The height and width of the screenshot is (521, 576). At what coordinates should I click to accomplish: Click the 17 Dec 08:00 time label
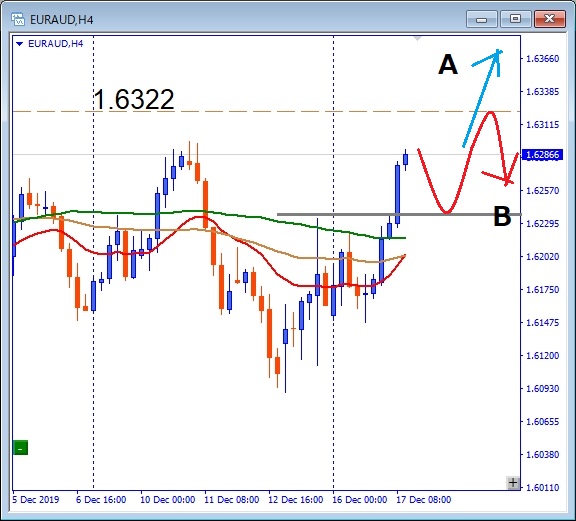click(x=424, y=500)
